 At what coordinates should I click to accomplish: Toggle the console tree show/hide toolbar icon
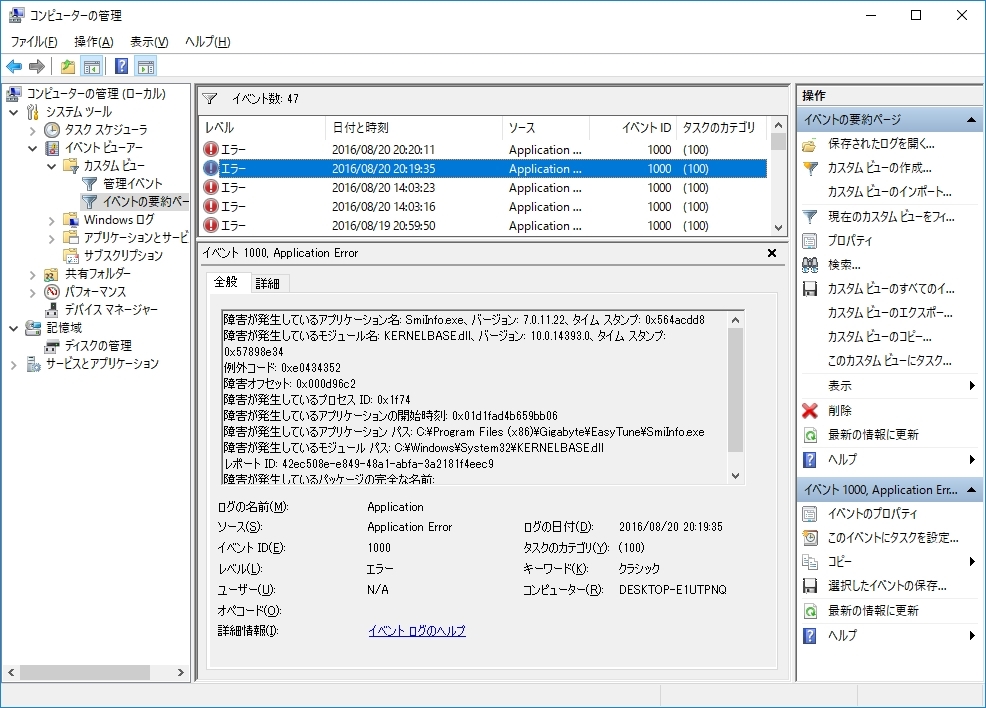coord(92,67)
